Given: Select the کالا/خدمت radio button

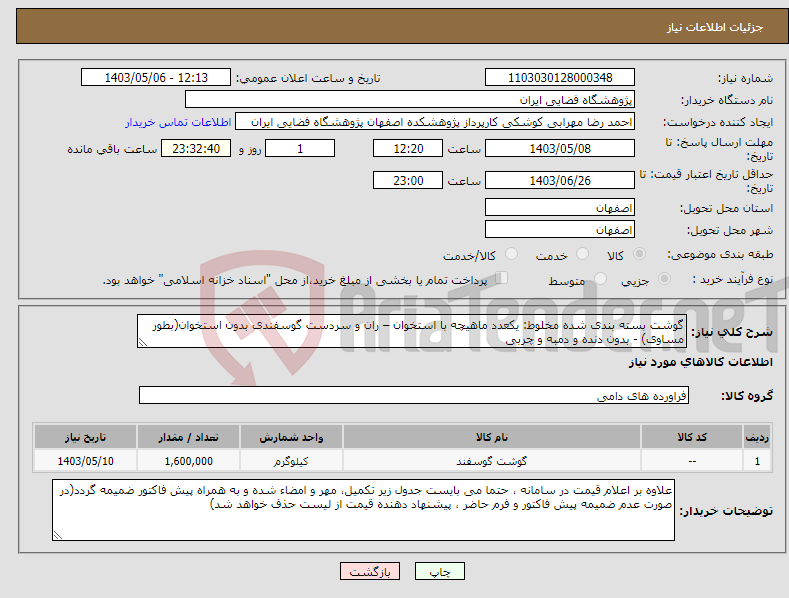Looking at the screenshot, I should 511,254.
